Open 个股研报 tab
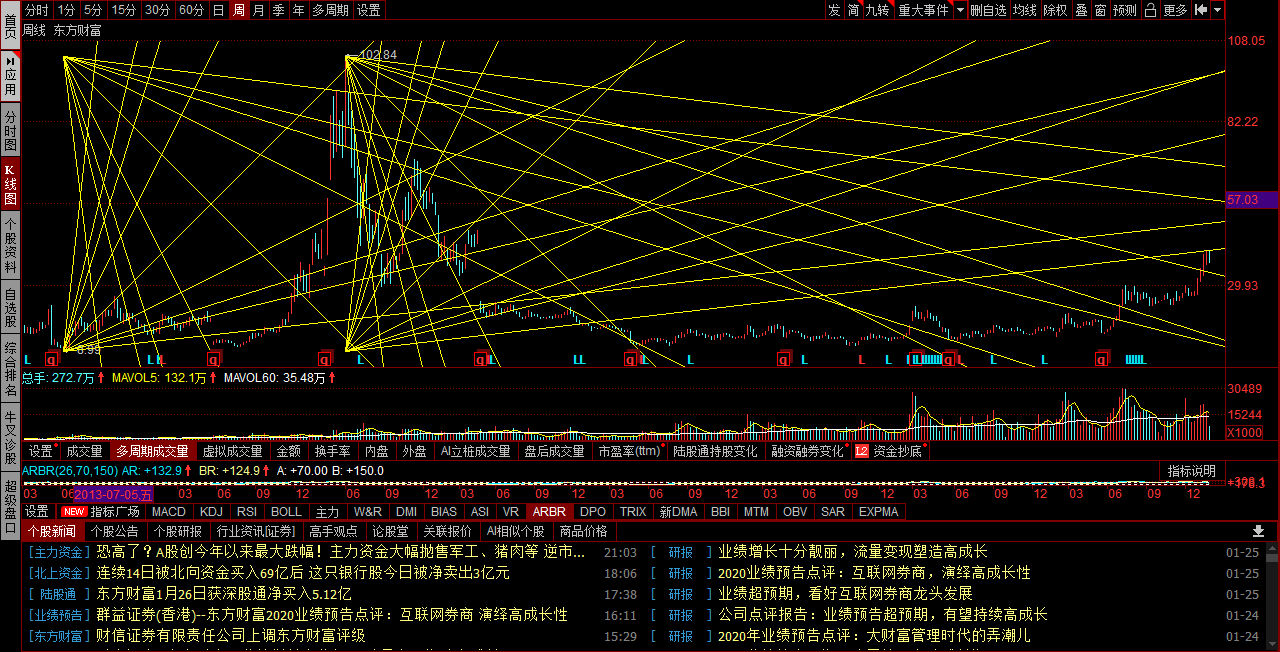The width and height of the screenshot is (1280, 652). tap(177, 531)
